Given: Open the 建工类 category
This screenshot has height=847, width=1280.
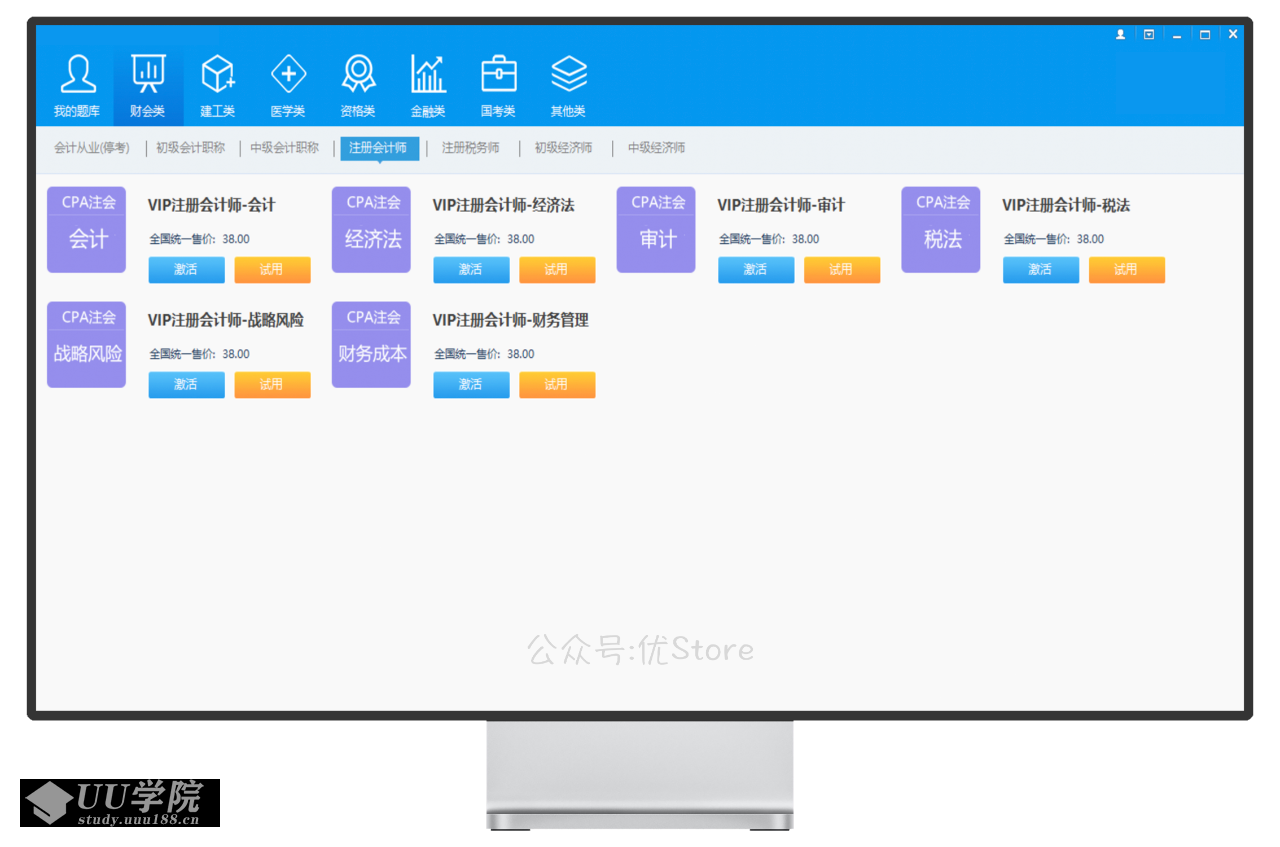Looking at the screenshot, I should point(218,86).
